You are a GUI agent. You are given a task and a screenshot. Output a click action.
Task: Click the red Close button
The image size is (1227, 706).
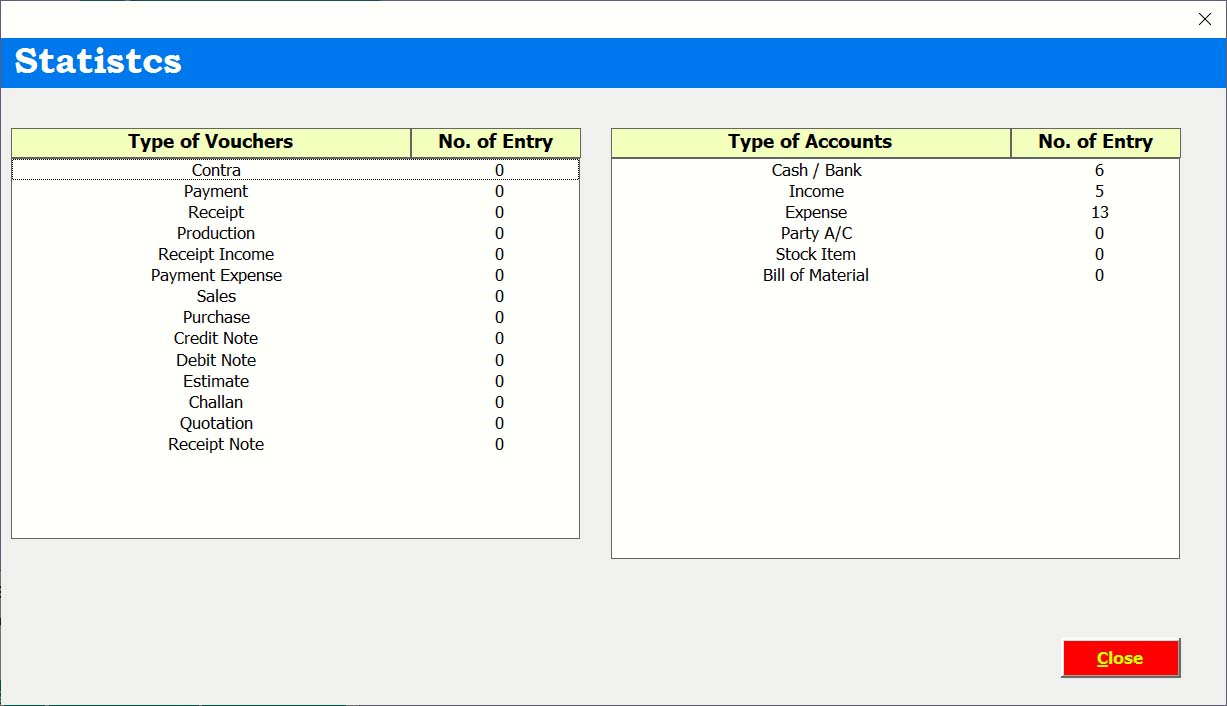click(x=1120, y=658)
